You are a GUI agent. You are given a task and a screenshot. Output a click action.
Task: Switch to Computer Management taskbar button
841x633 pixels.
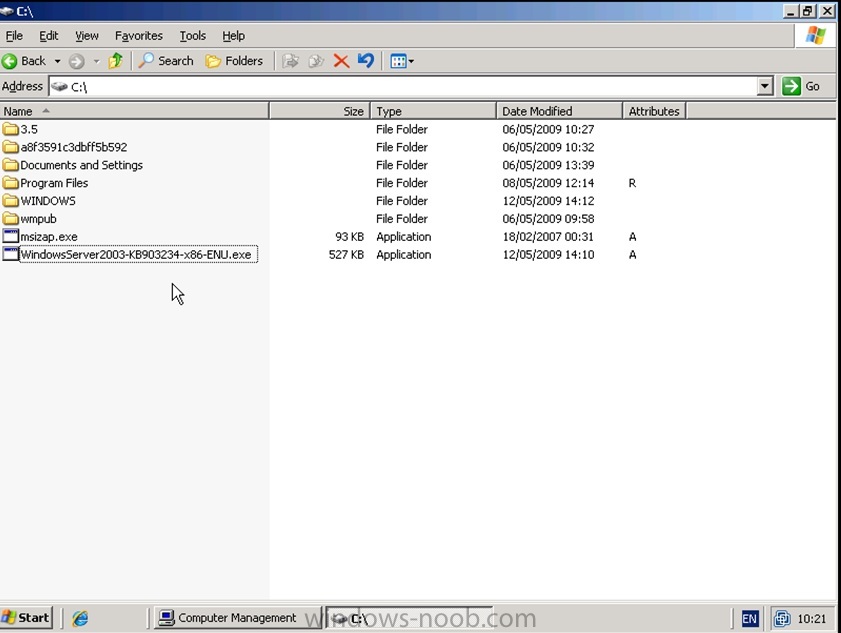tap(238, 618)
